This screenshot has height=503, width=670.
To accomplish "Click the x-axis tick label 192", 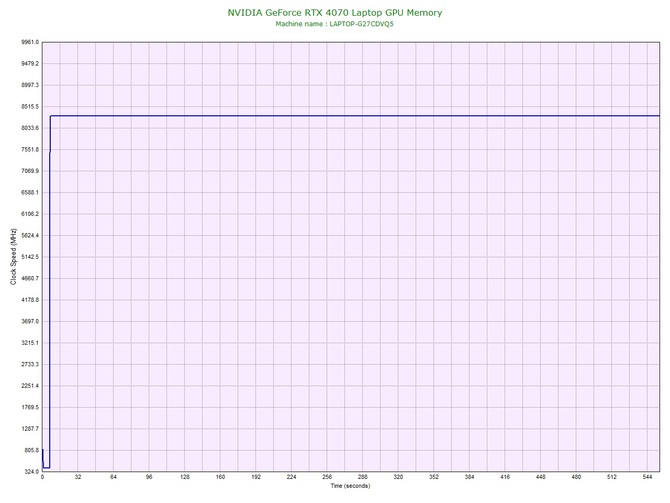I will (256, 477).
